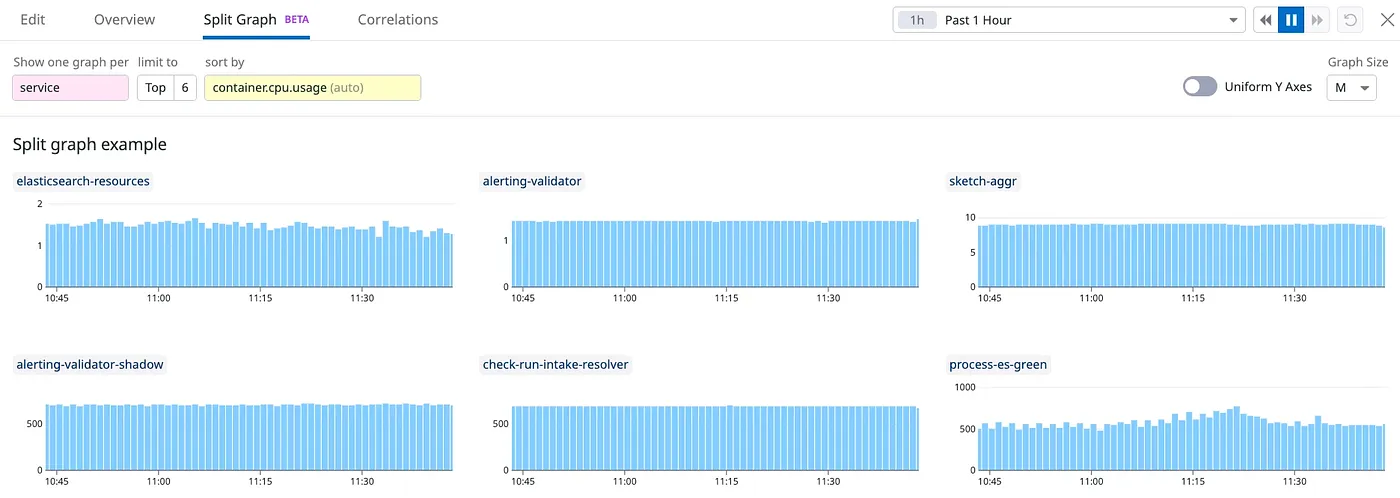Click the limit count value 6
The image size is (1400, 498).
tap(184, 88)
